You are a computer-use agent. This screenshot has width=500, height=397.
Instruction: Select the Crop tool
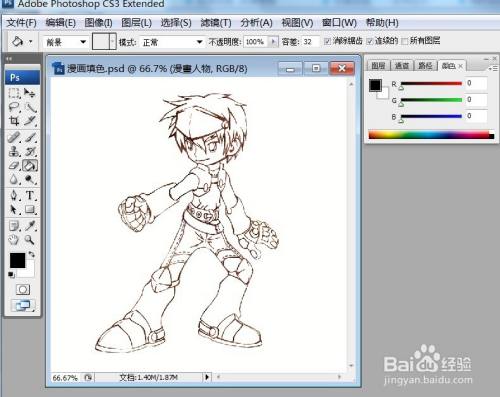pyautogui.click(x=14, y=121)
